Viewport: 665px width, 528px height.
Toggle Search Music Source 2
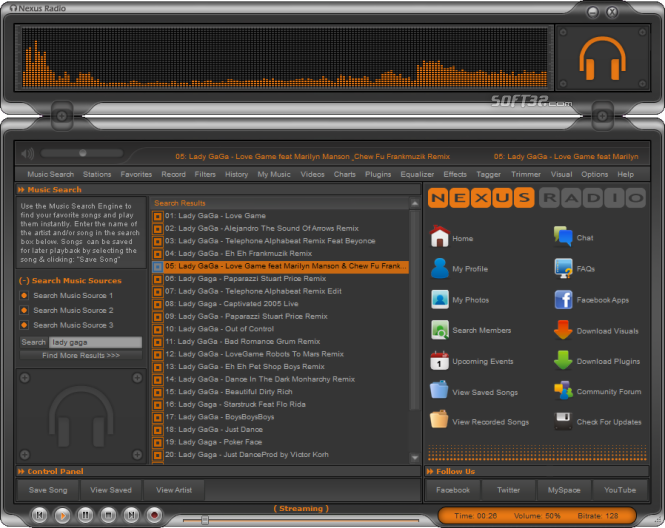point(24,310)
